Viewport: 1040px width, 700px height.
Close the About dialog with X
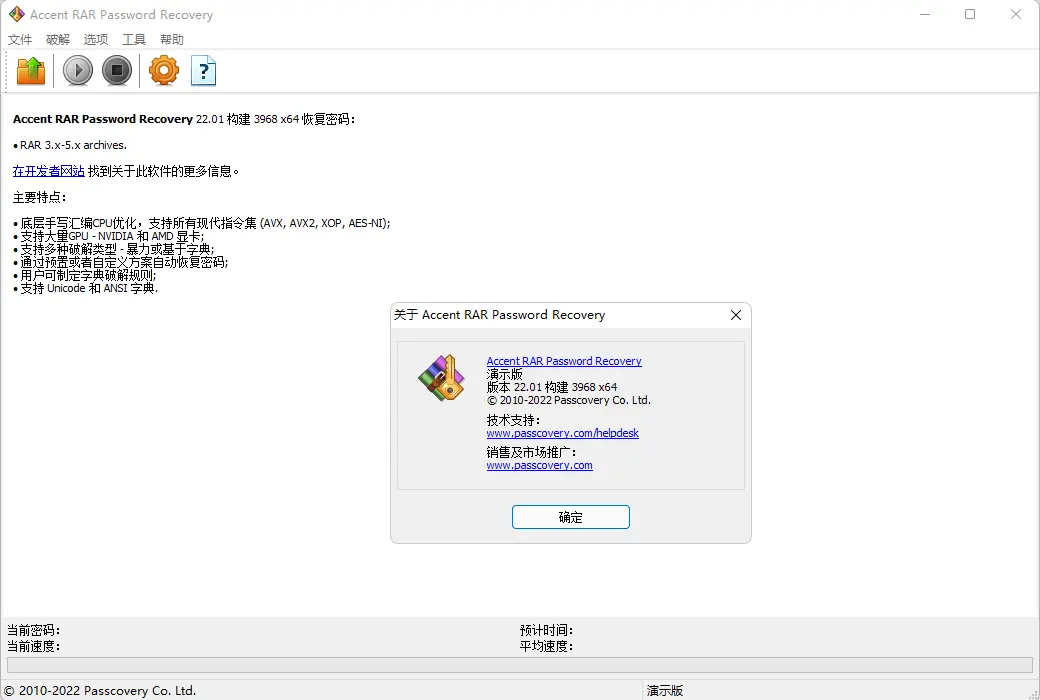click(736, 315)
